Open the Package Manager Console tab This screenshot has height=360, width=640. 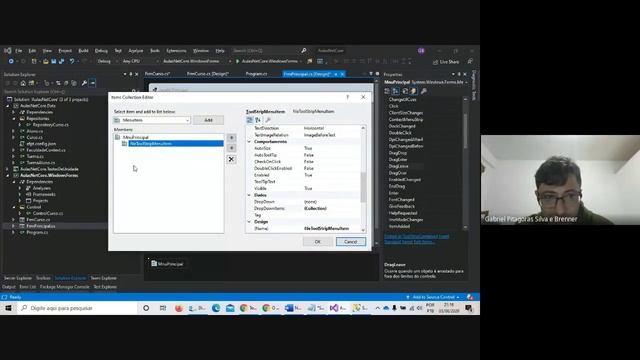(x=64, y=287)
